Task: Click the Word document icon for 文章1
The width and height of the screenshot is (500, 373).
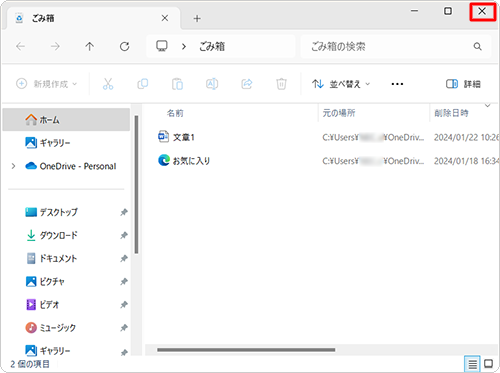Action: tap(163, 137)
